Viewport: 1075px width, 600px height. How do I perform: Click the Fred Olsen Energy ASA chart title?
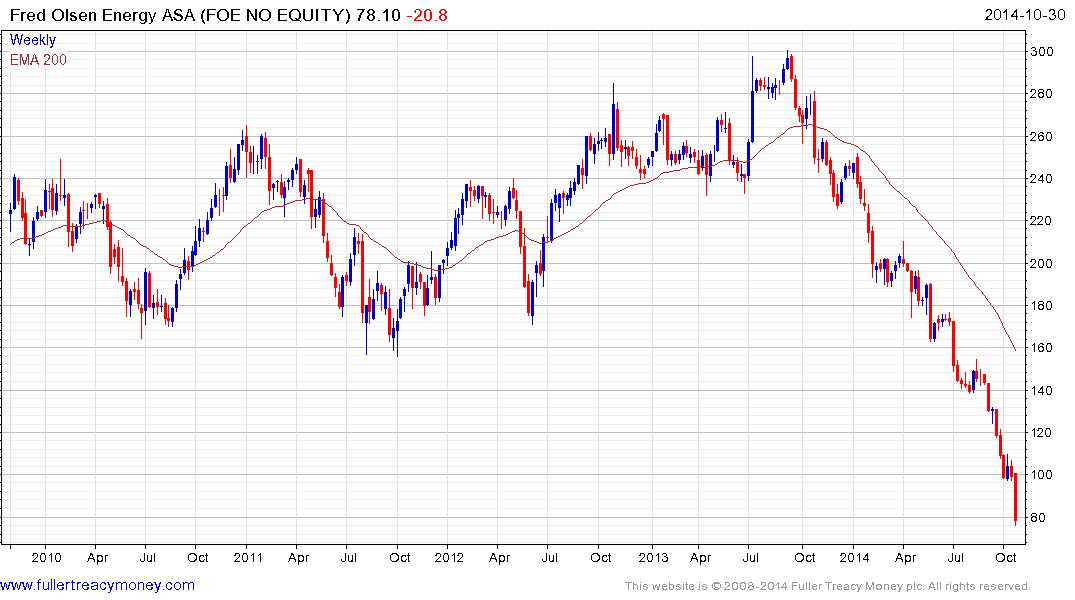pyautogui.click(x=180, y=14)
